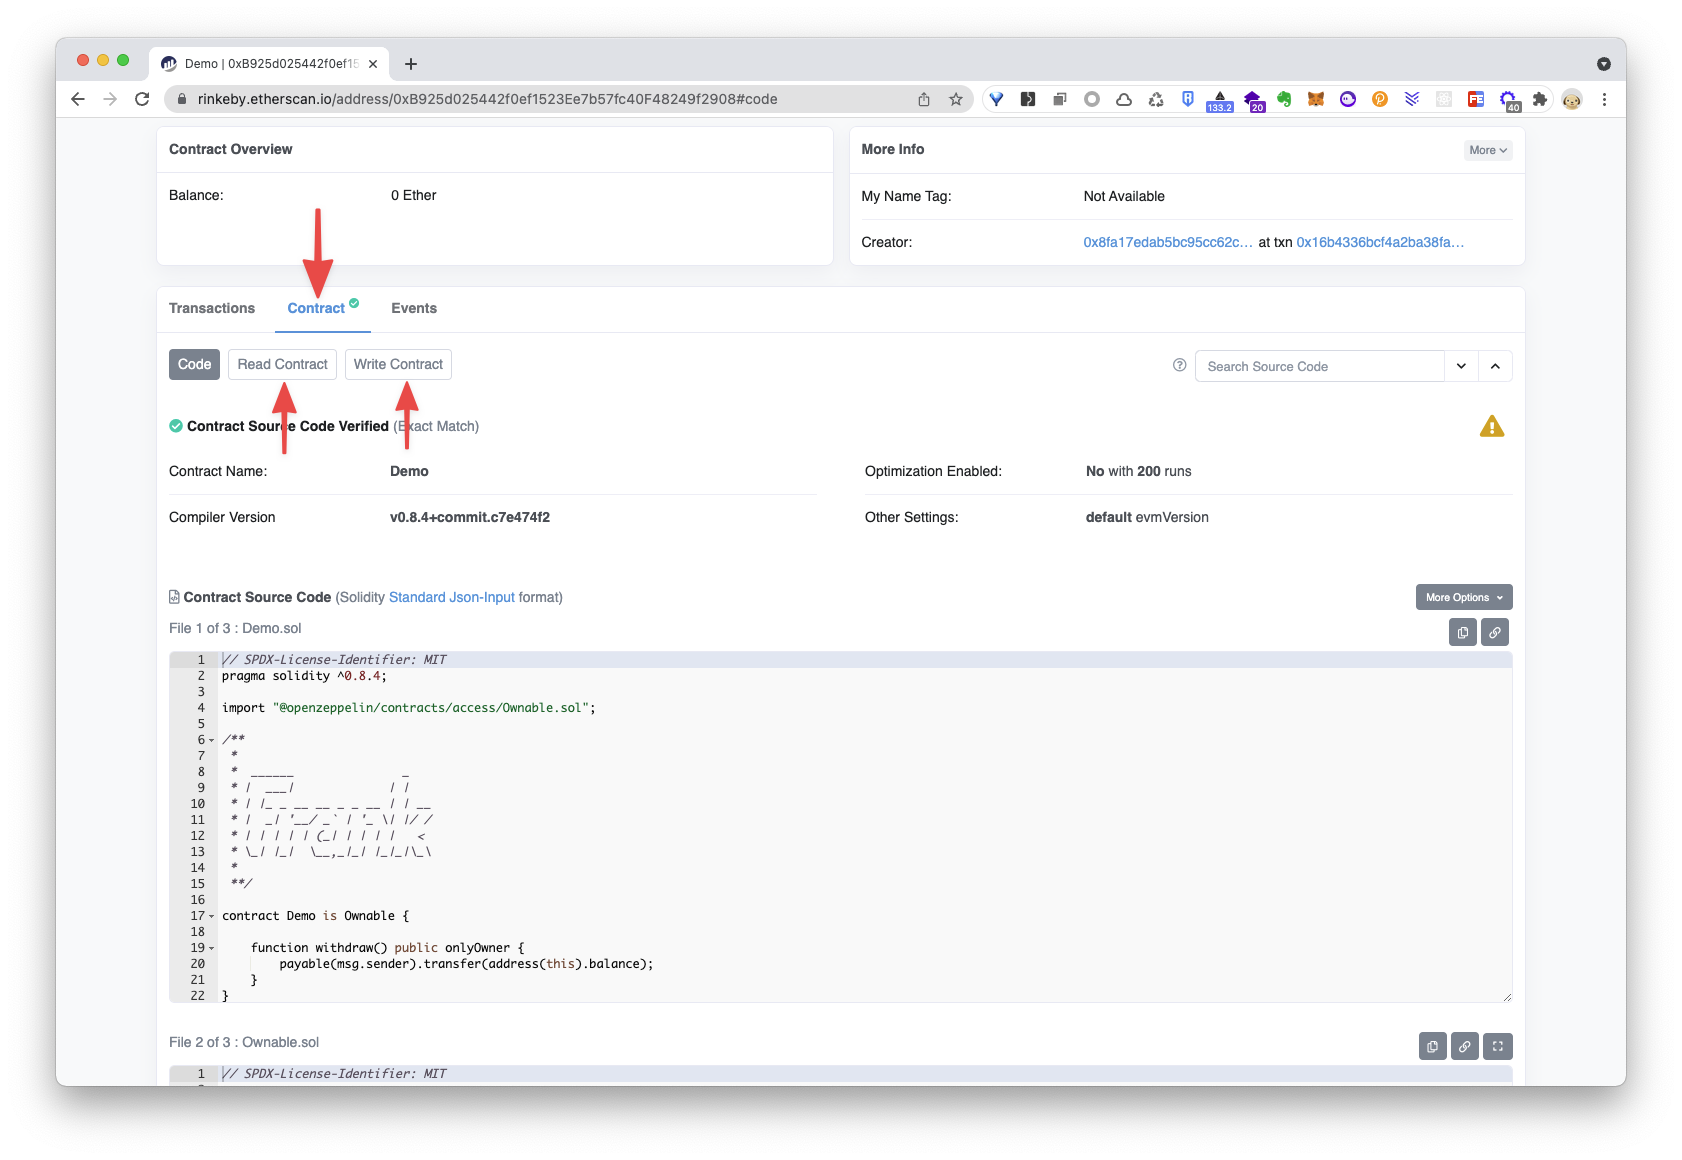Click the yellow warning triangle icon
The image size is (1682, 1160).
[1491, 427]
